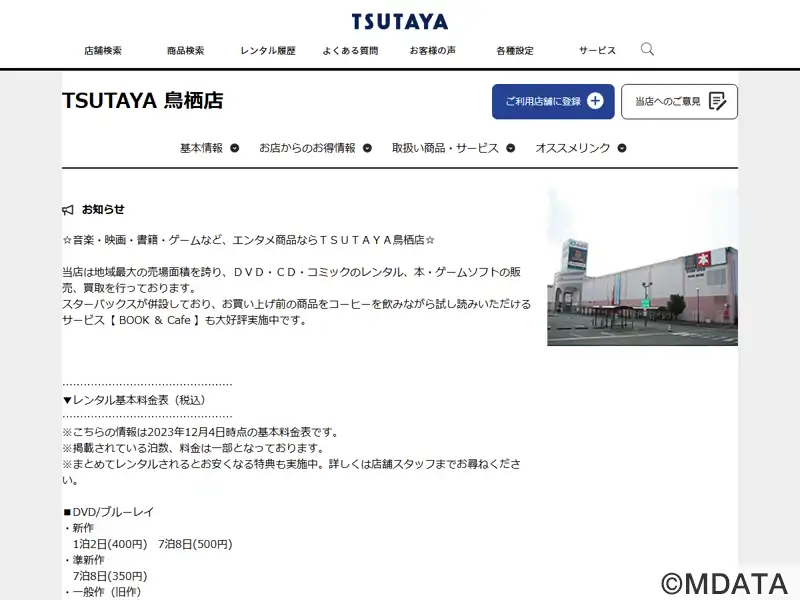The height and width of the screenshot is (600, 800).
Task: Jump to お店からのお得情報 link
Action: [x=307, y=148]
